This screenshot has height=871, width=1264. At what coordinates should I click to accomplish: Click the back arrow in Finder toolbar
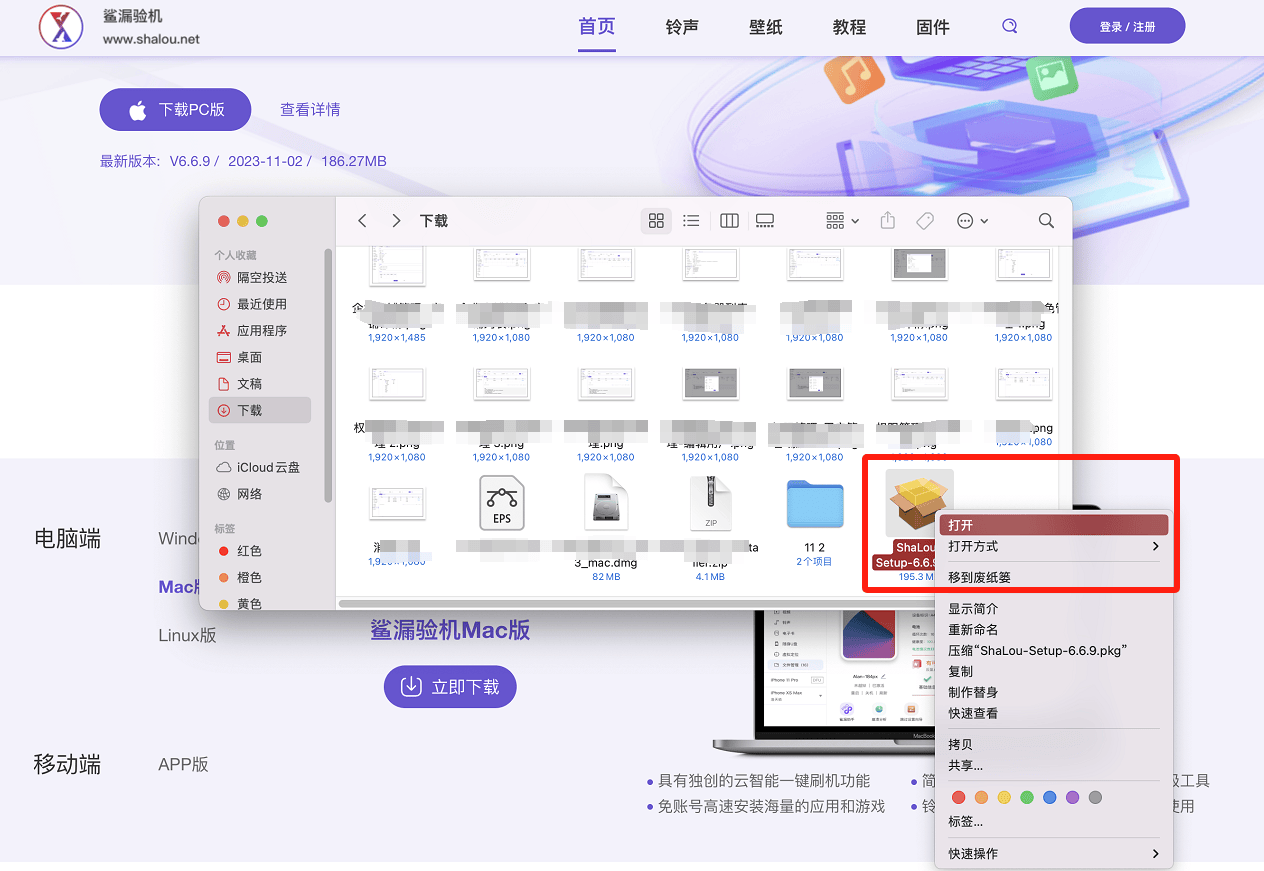pyautogui.click(x=362, y=220)
